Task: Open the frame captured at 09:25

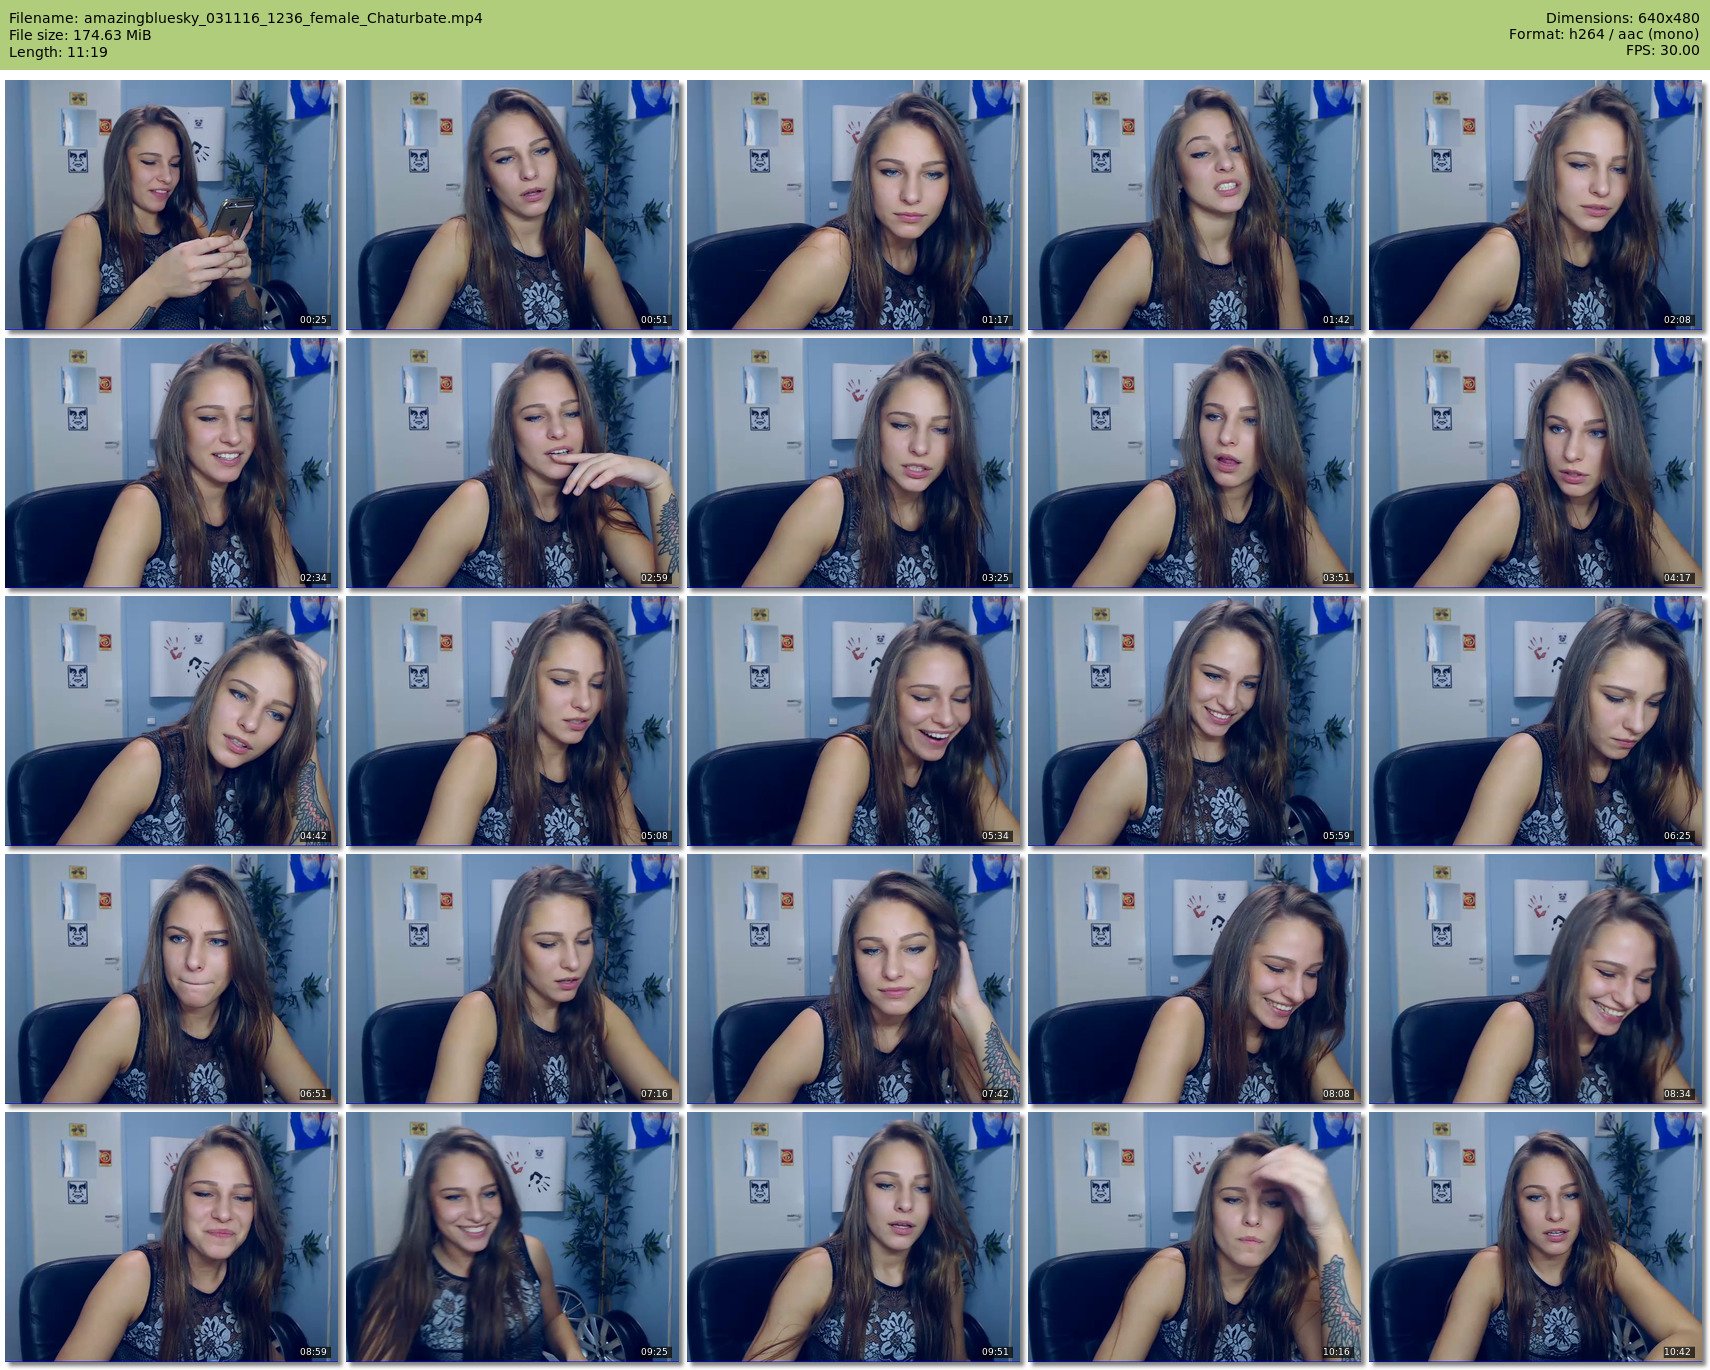Action: click(513, 1237)
